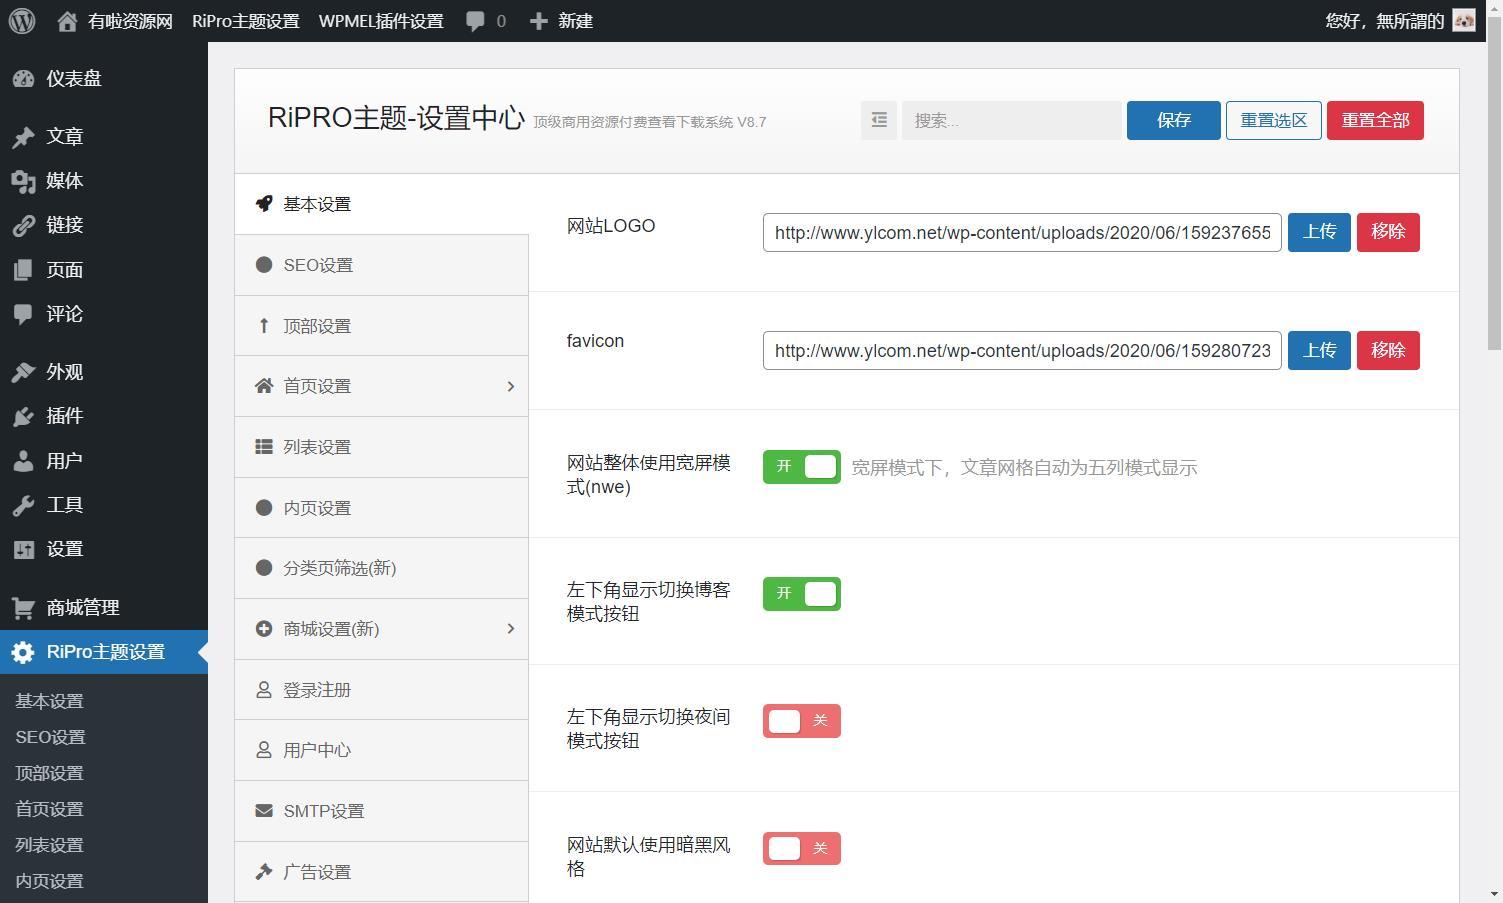Disable the 宽屏模式 toggle switch
1503x903 pixels.
[801, 466]
